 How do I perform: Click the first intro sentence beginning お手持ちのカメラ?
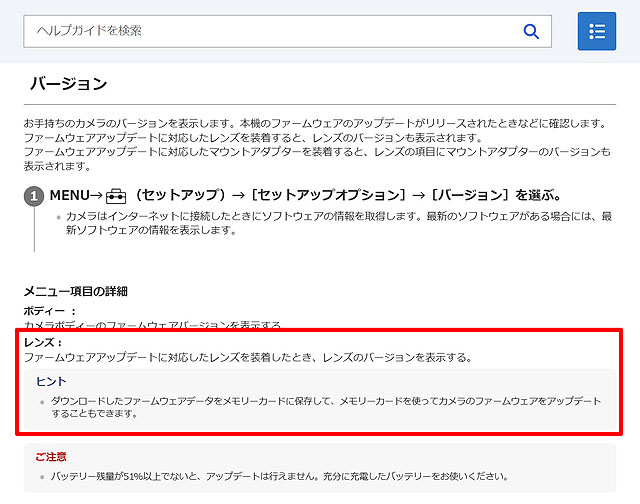coord(314,123)
